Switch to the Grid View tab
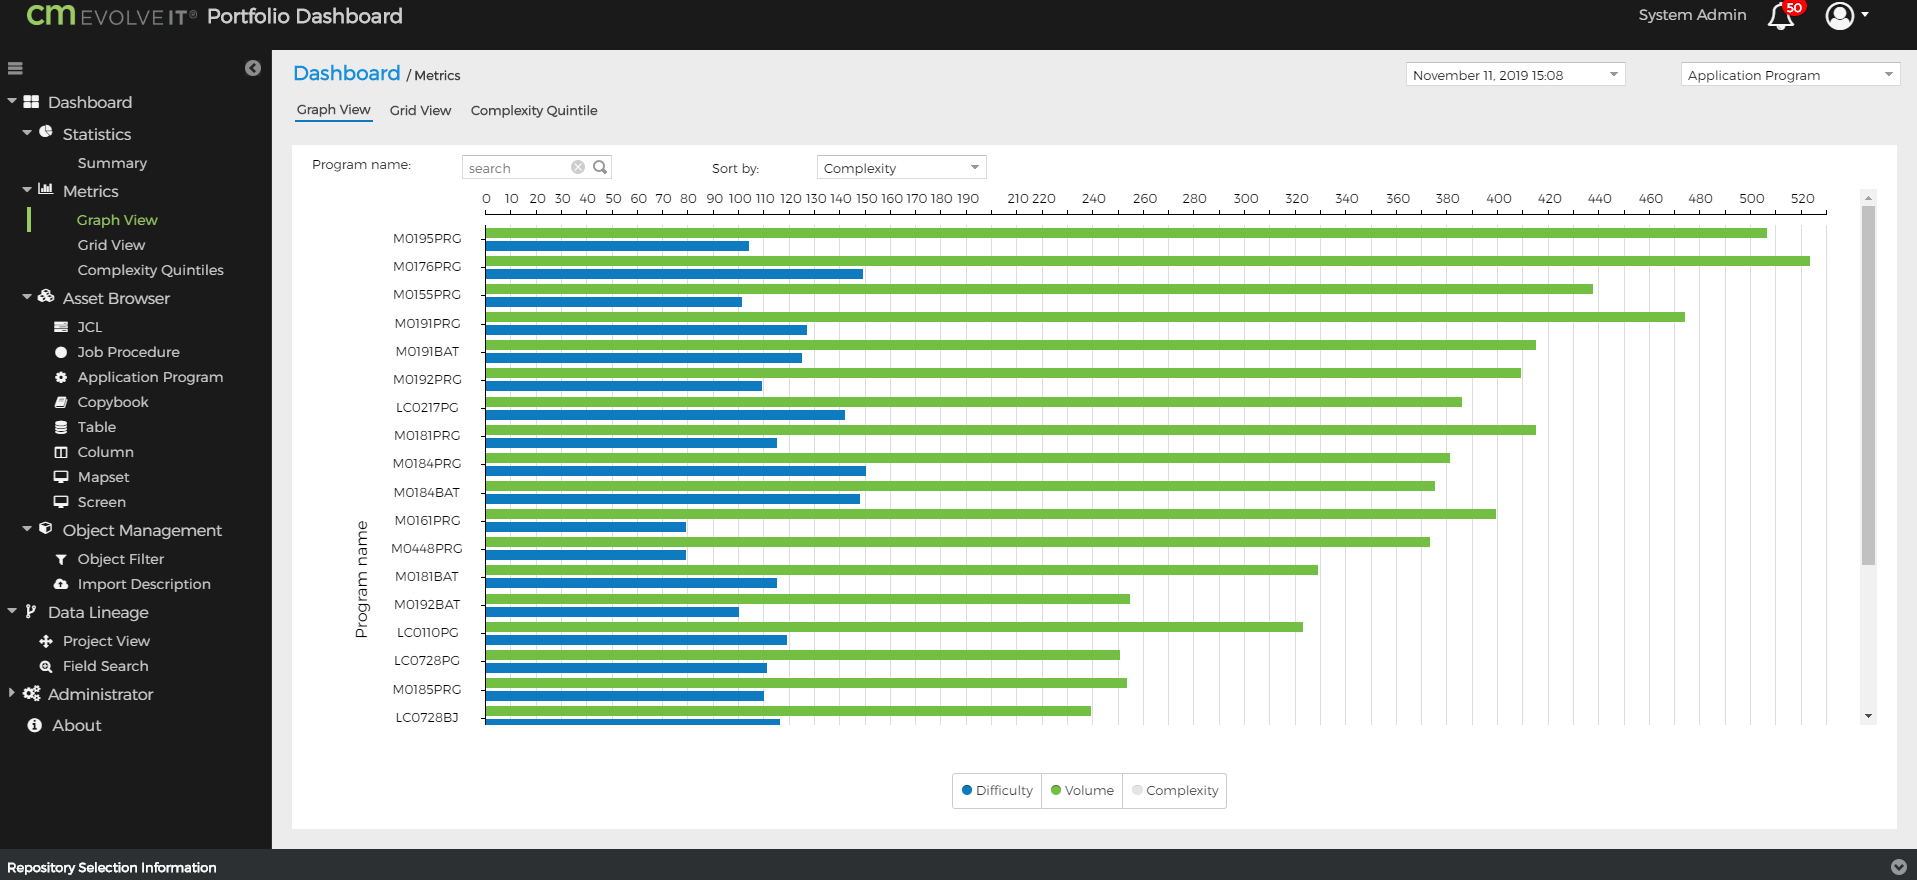This screenshot has width=1917, height=880. click(420, 110)
